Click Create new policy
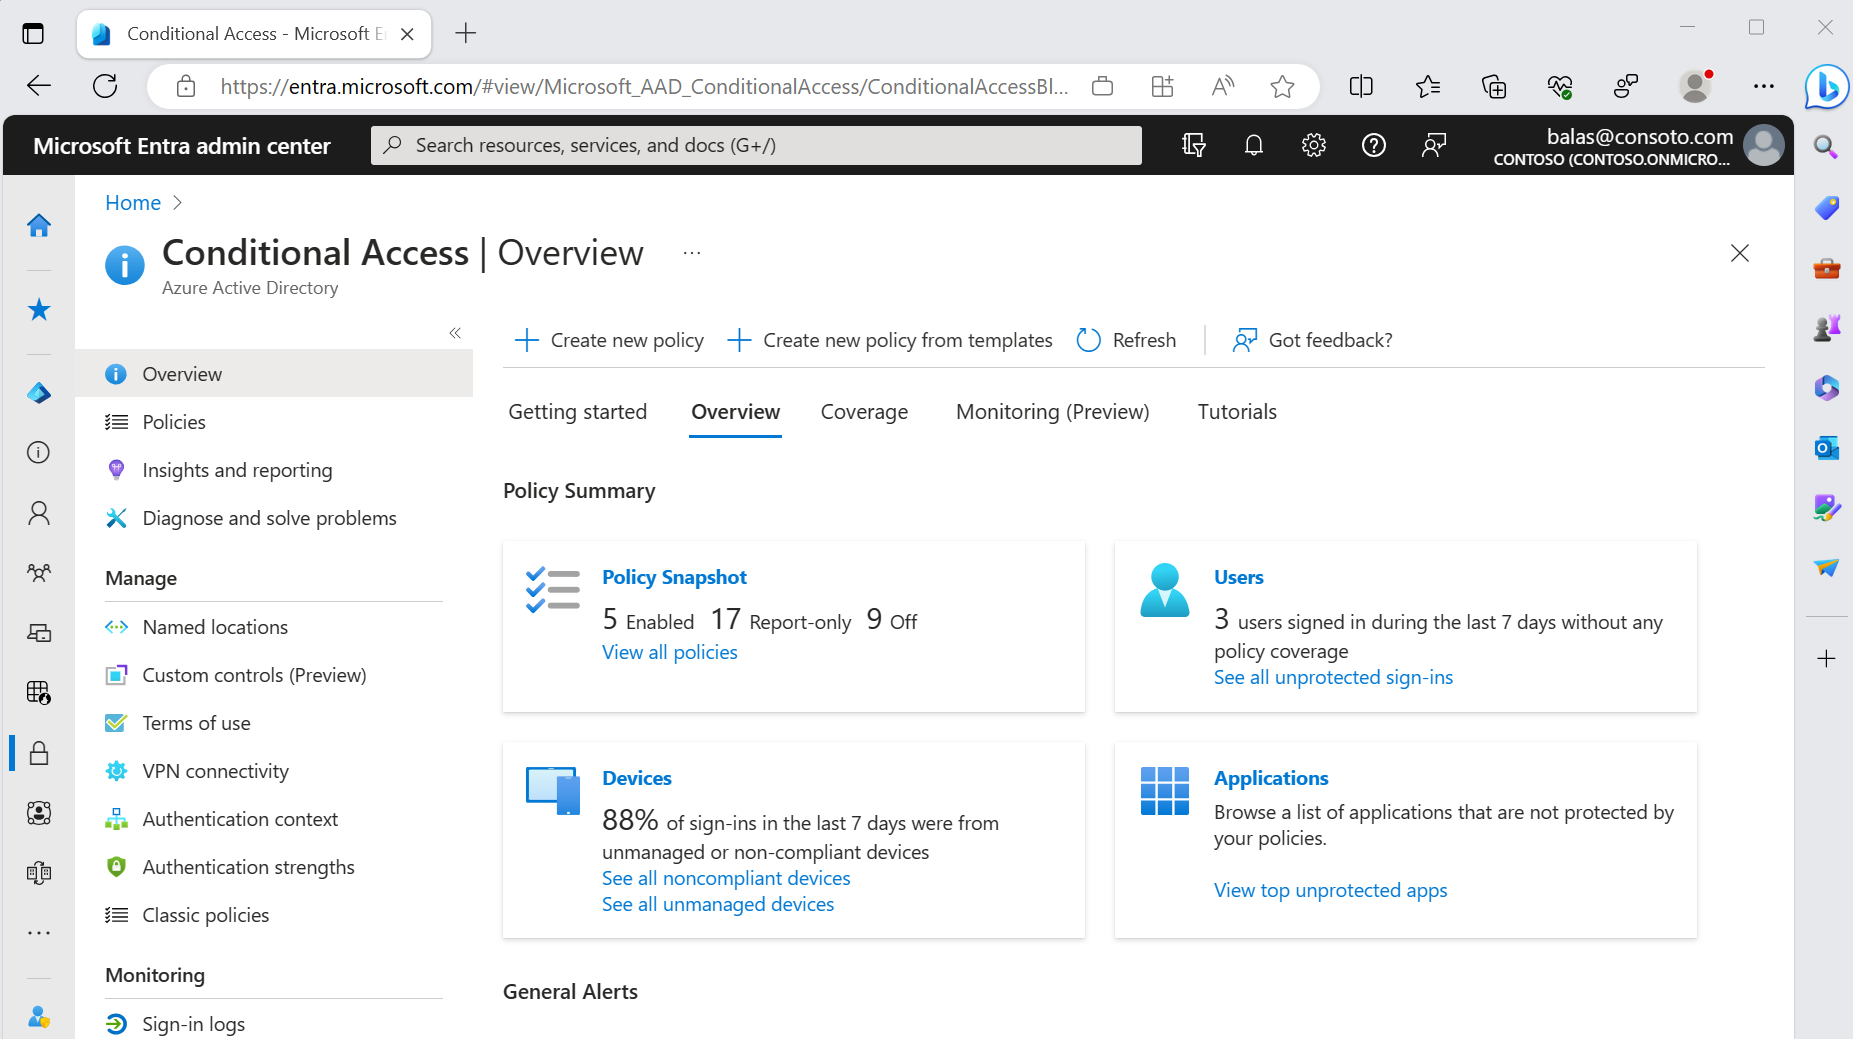 (x=609, y=340)
